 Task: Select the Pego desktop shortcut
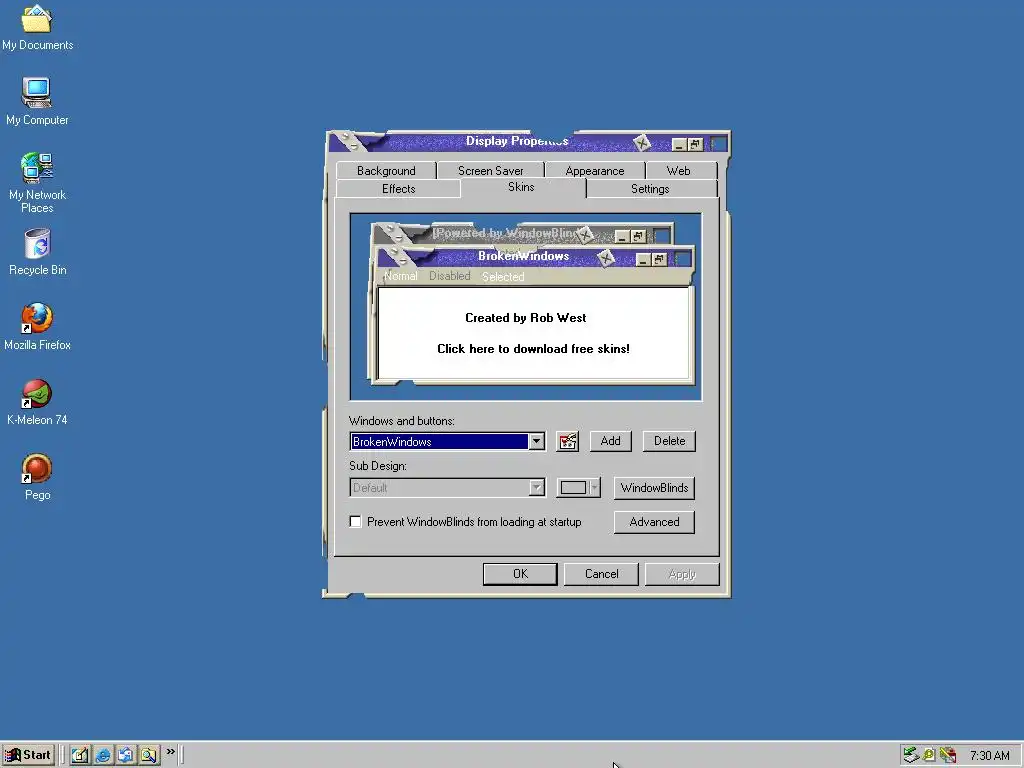(x=37, y=477)
